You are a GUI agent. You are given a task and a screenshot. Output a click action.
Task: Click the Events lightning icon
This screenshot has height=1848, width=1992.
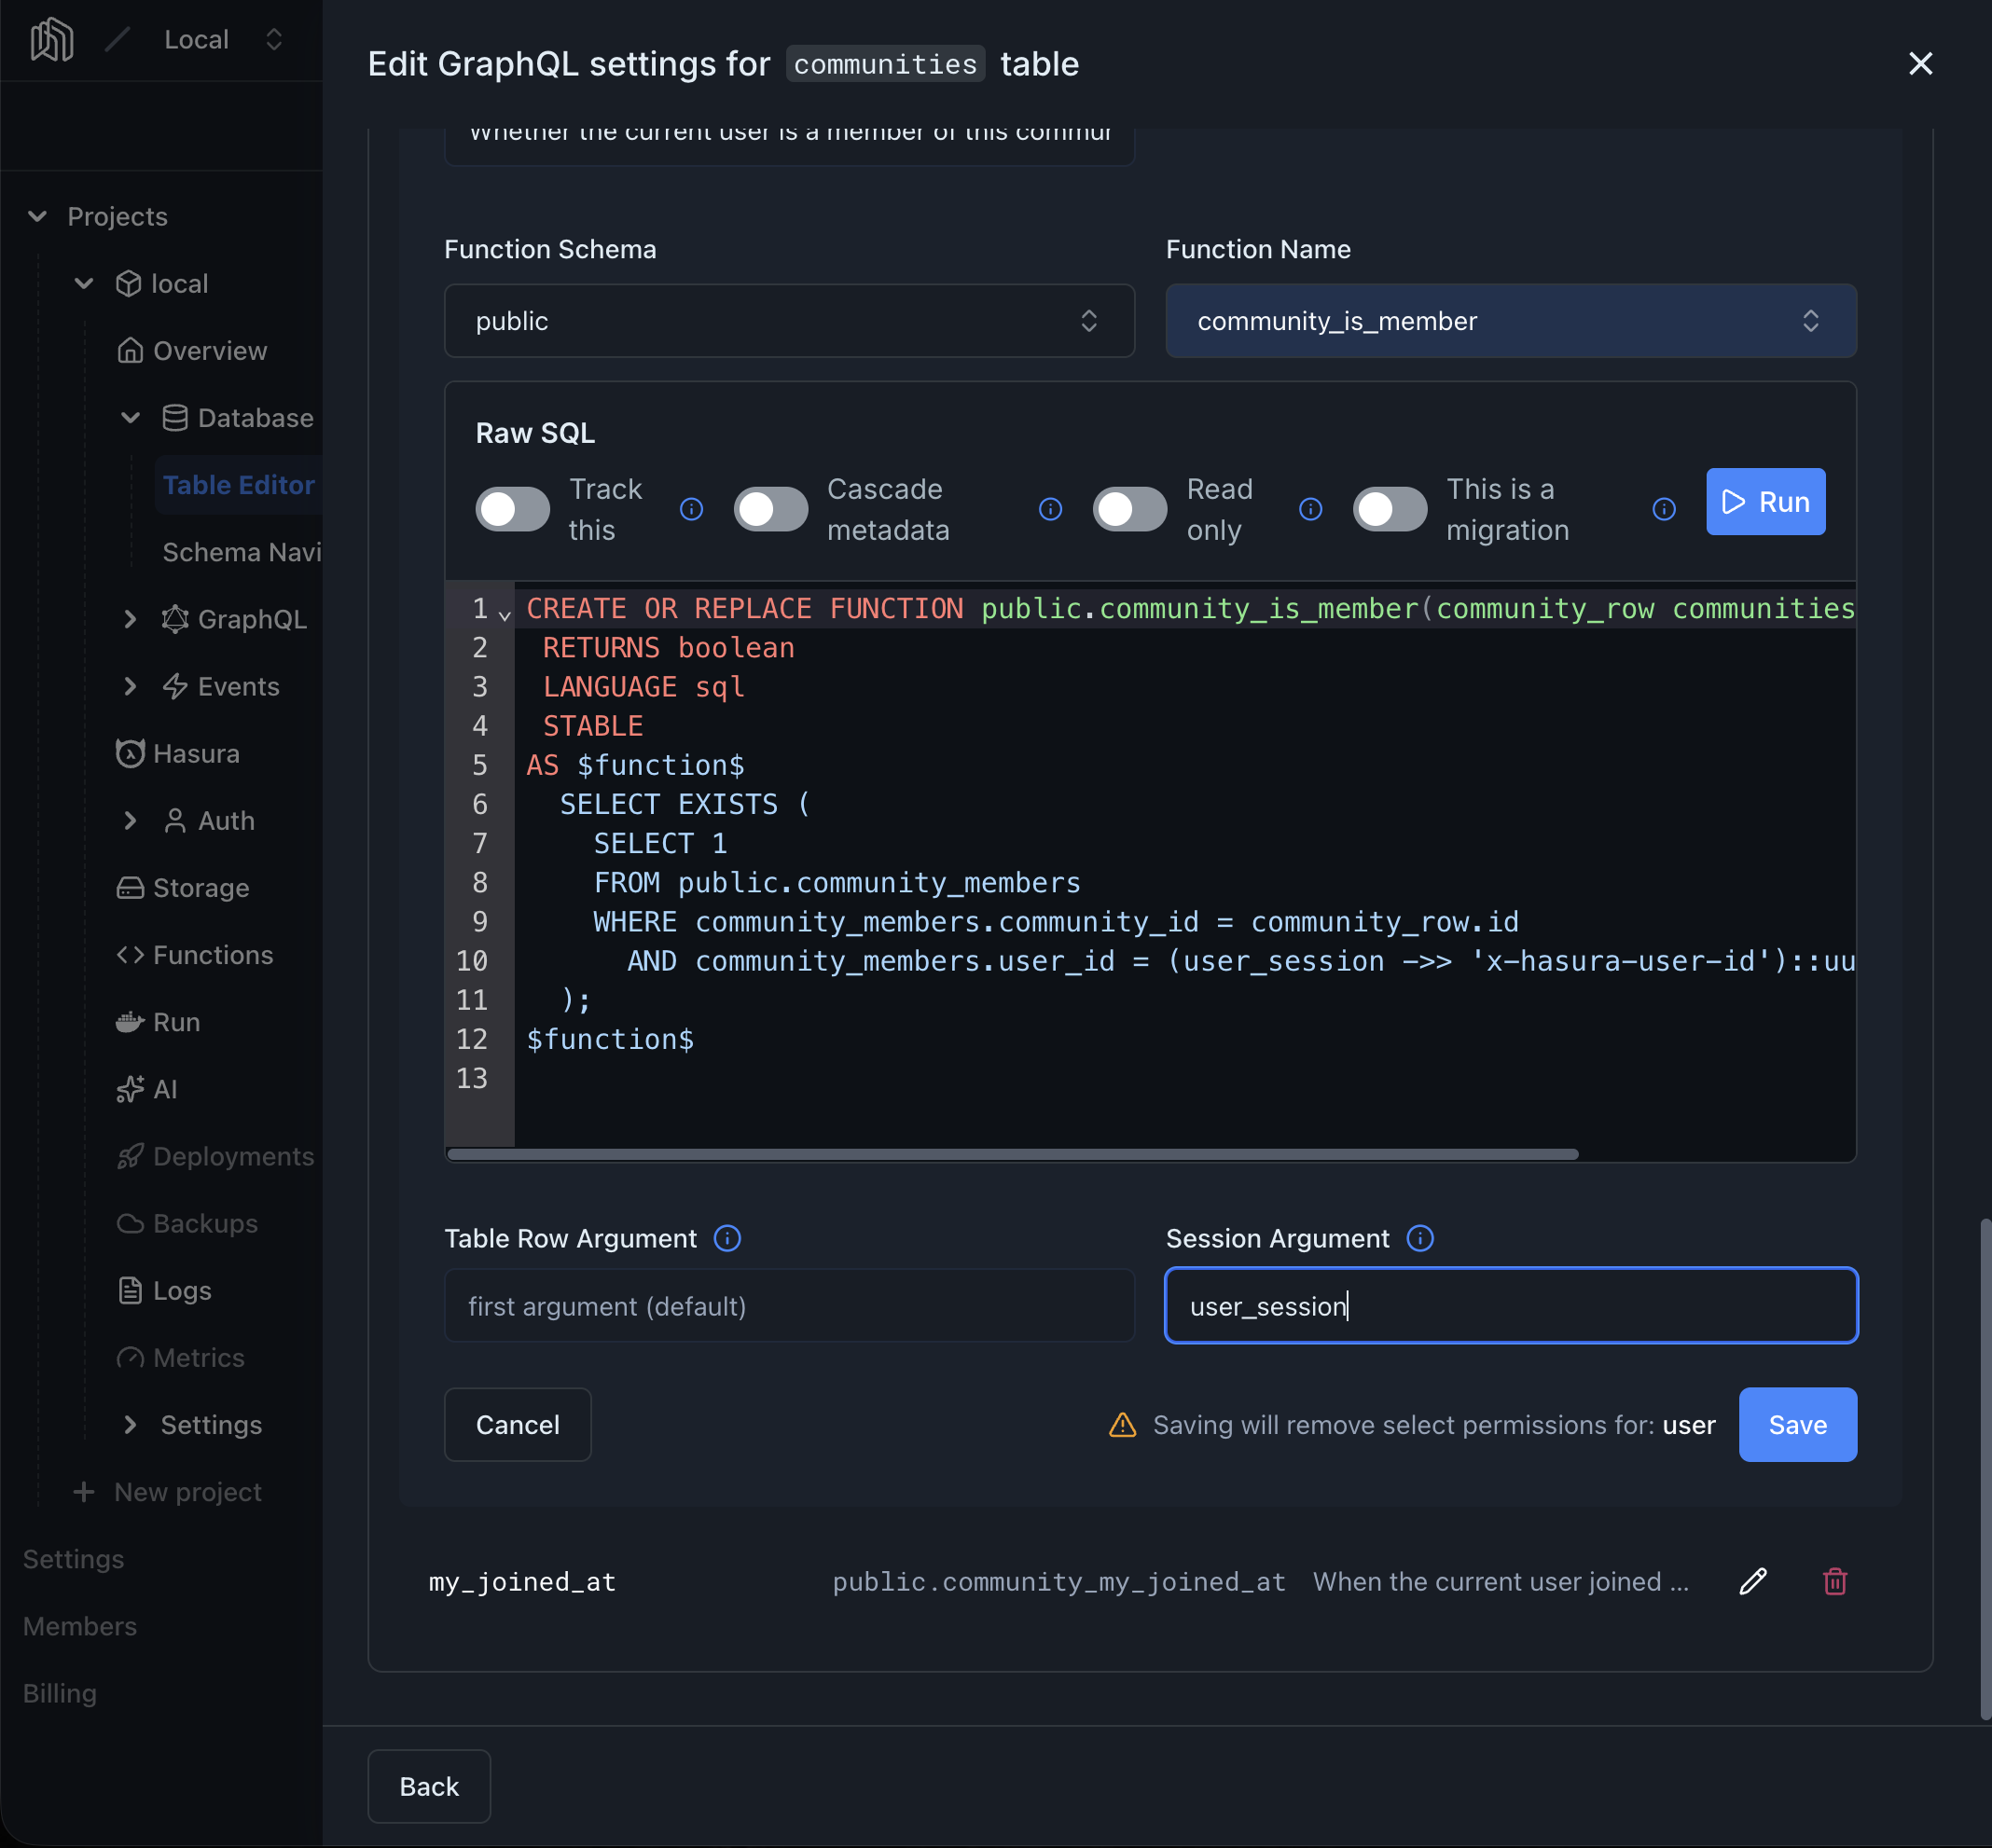point(175,686)
